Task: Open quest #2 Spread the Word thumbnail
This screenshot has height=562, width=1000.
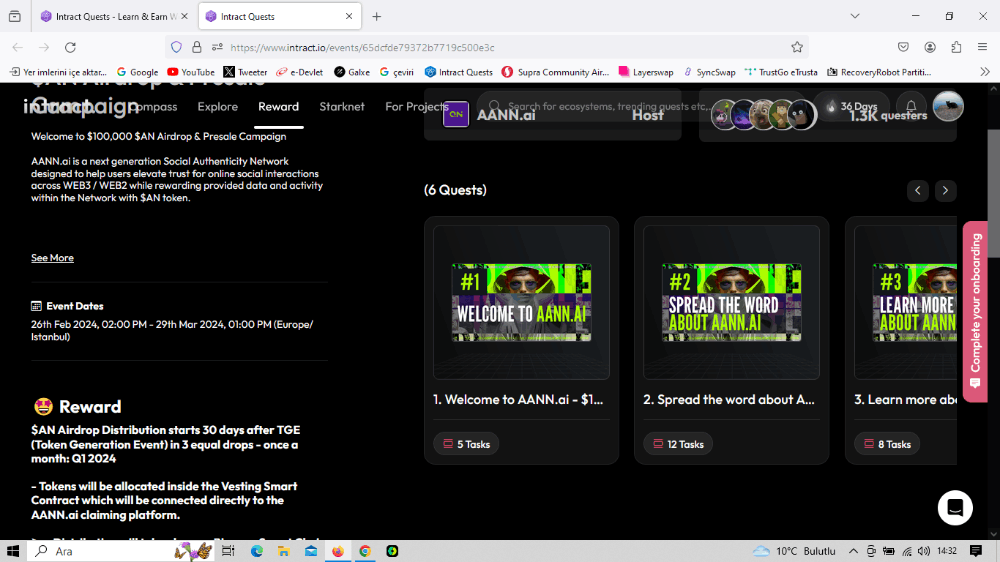Action: [x=732, y=302]
